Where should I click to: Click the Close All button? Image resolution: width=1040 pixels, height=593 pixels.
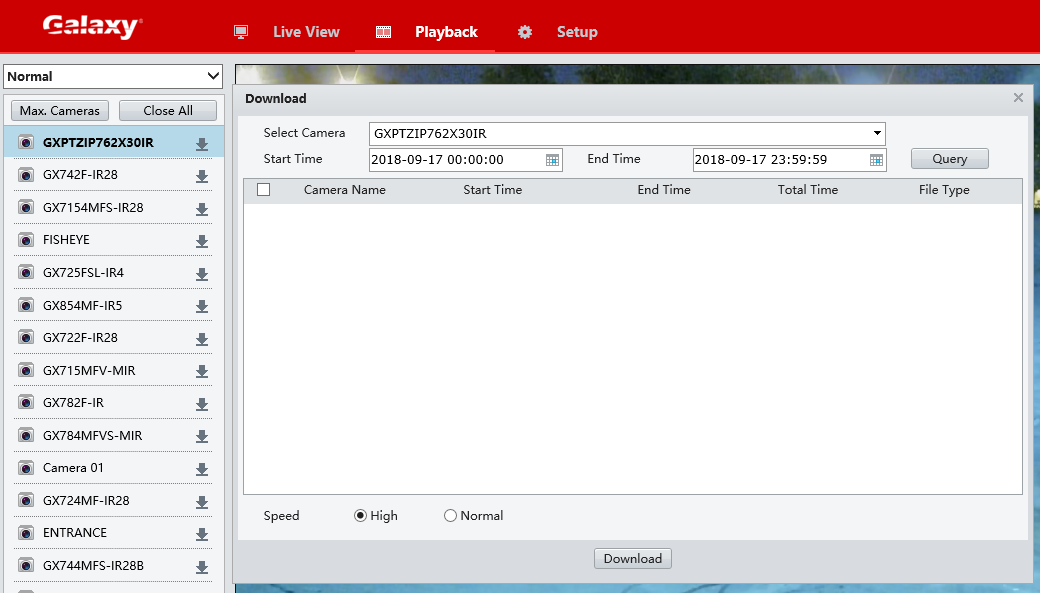[x=168, y=111]
